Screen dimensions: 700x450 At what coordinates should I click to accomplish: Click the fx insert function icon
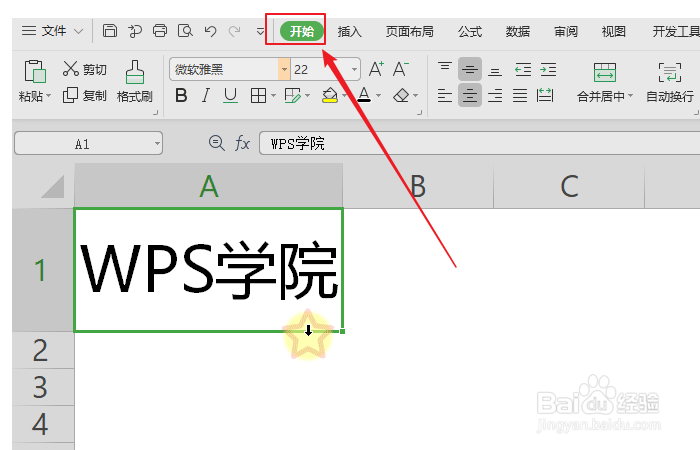click(242, 144)
